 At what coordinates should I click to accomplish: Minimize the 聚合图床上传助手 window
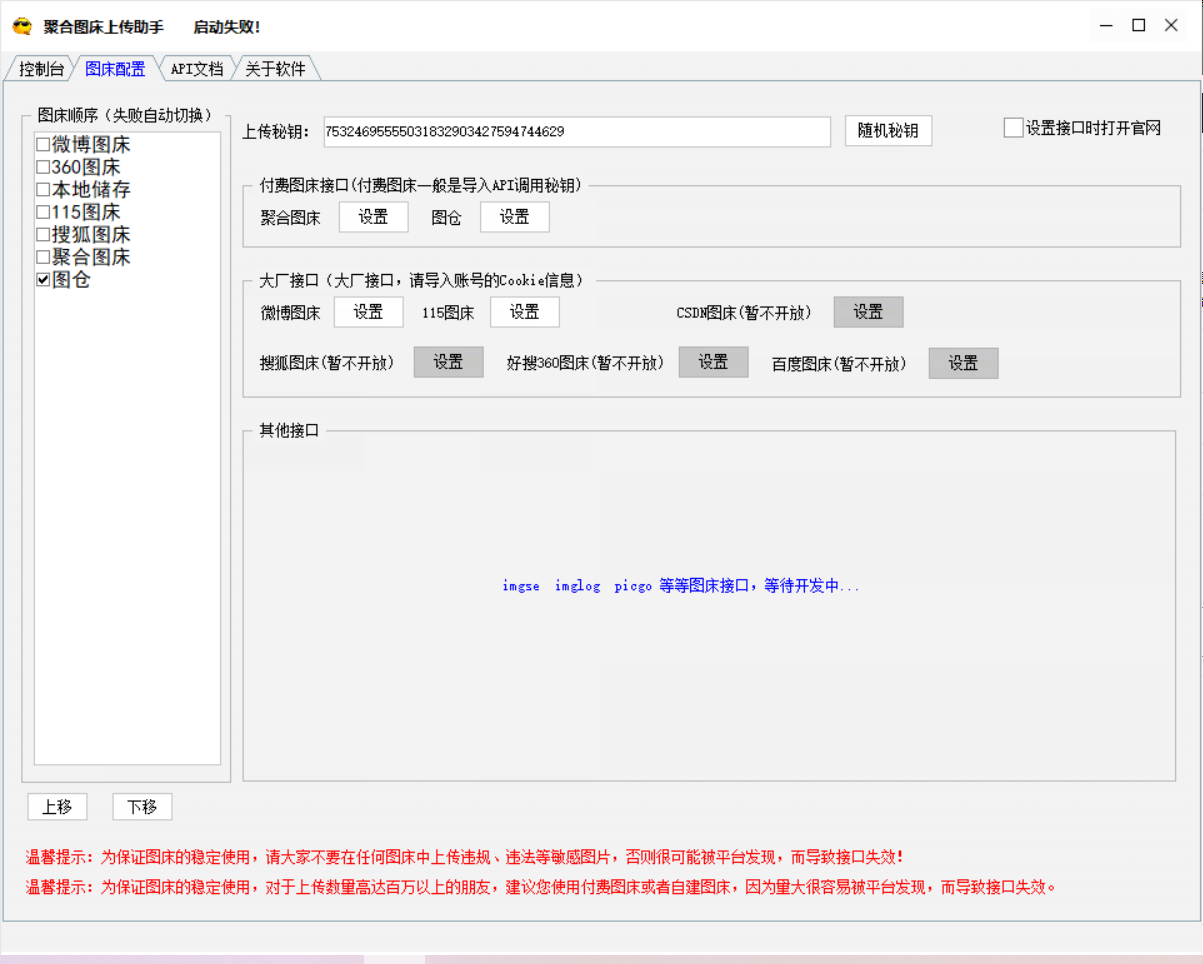[1106, 26]
